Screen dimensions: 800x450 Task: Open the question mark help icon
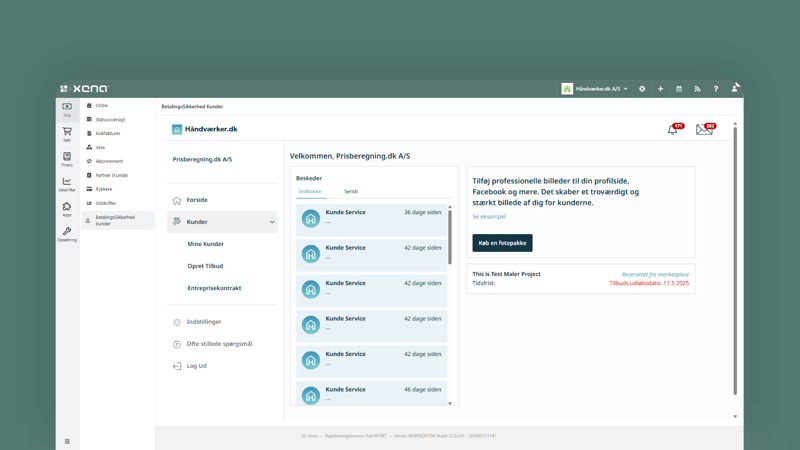(716, 89)
